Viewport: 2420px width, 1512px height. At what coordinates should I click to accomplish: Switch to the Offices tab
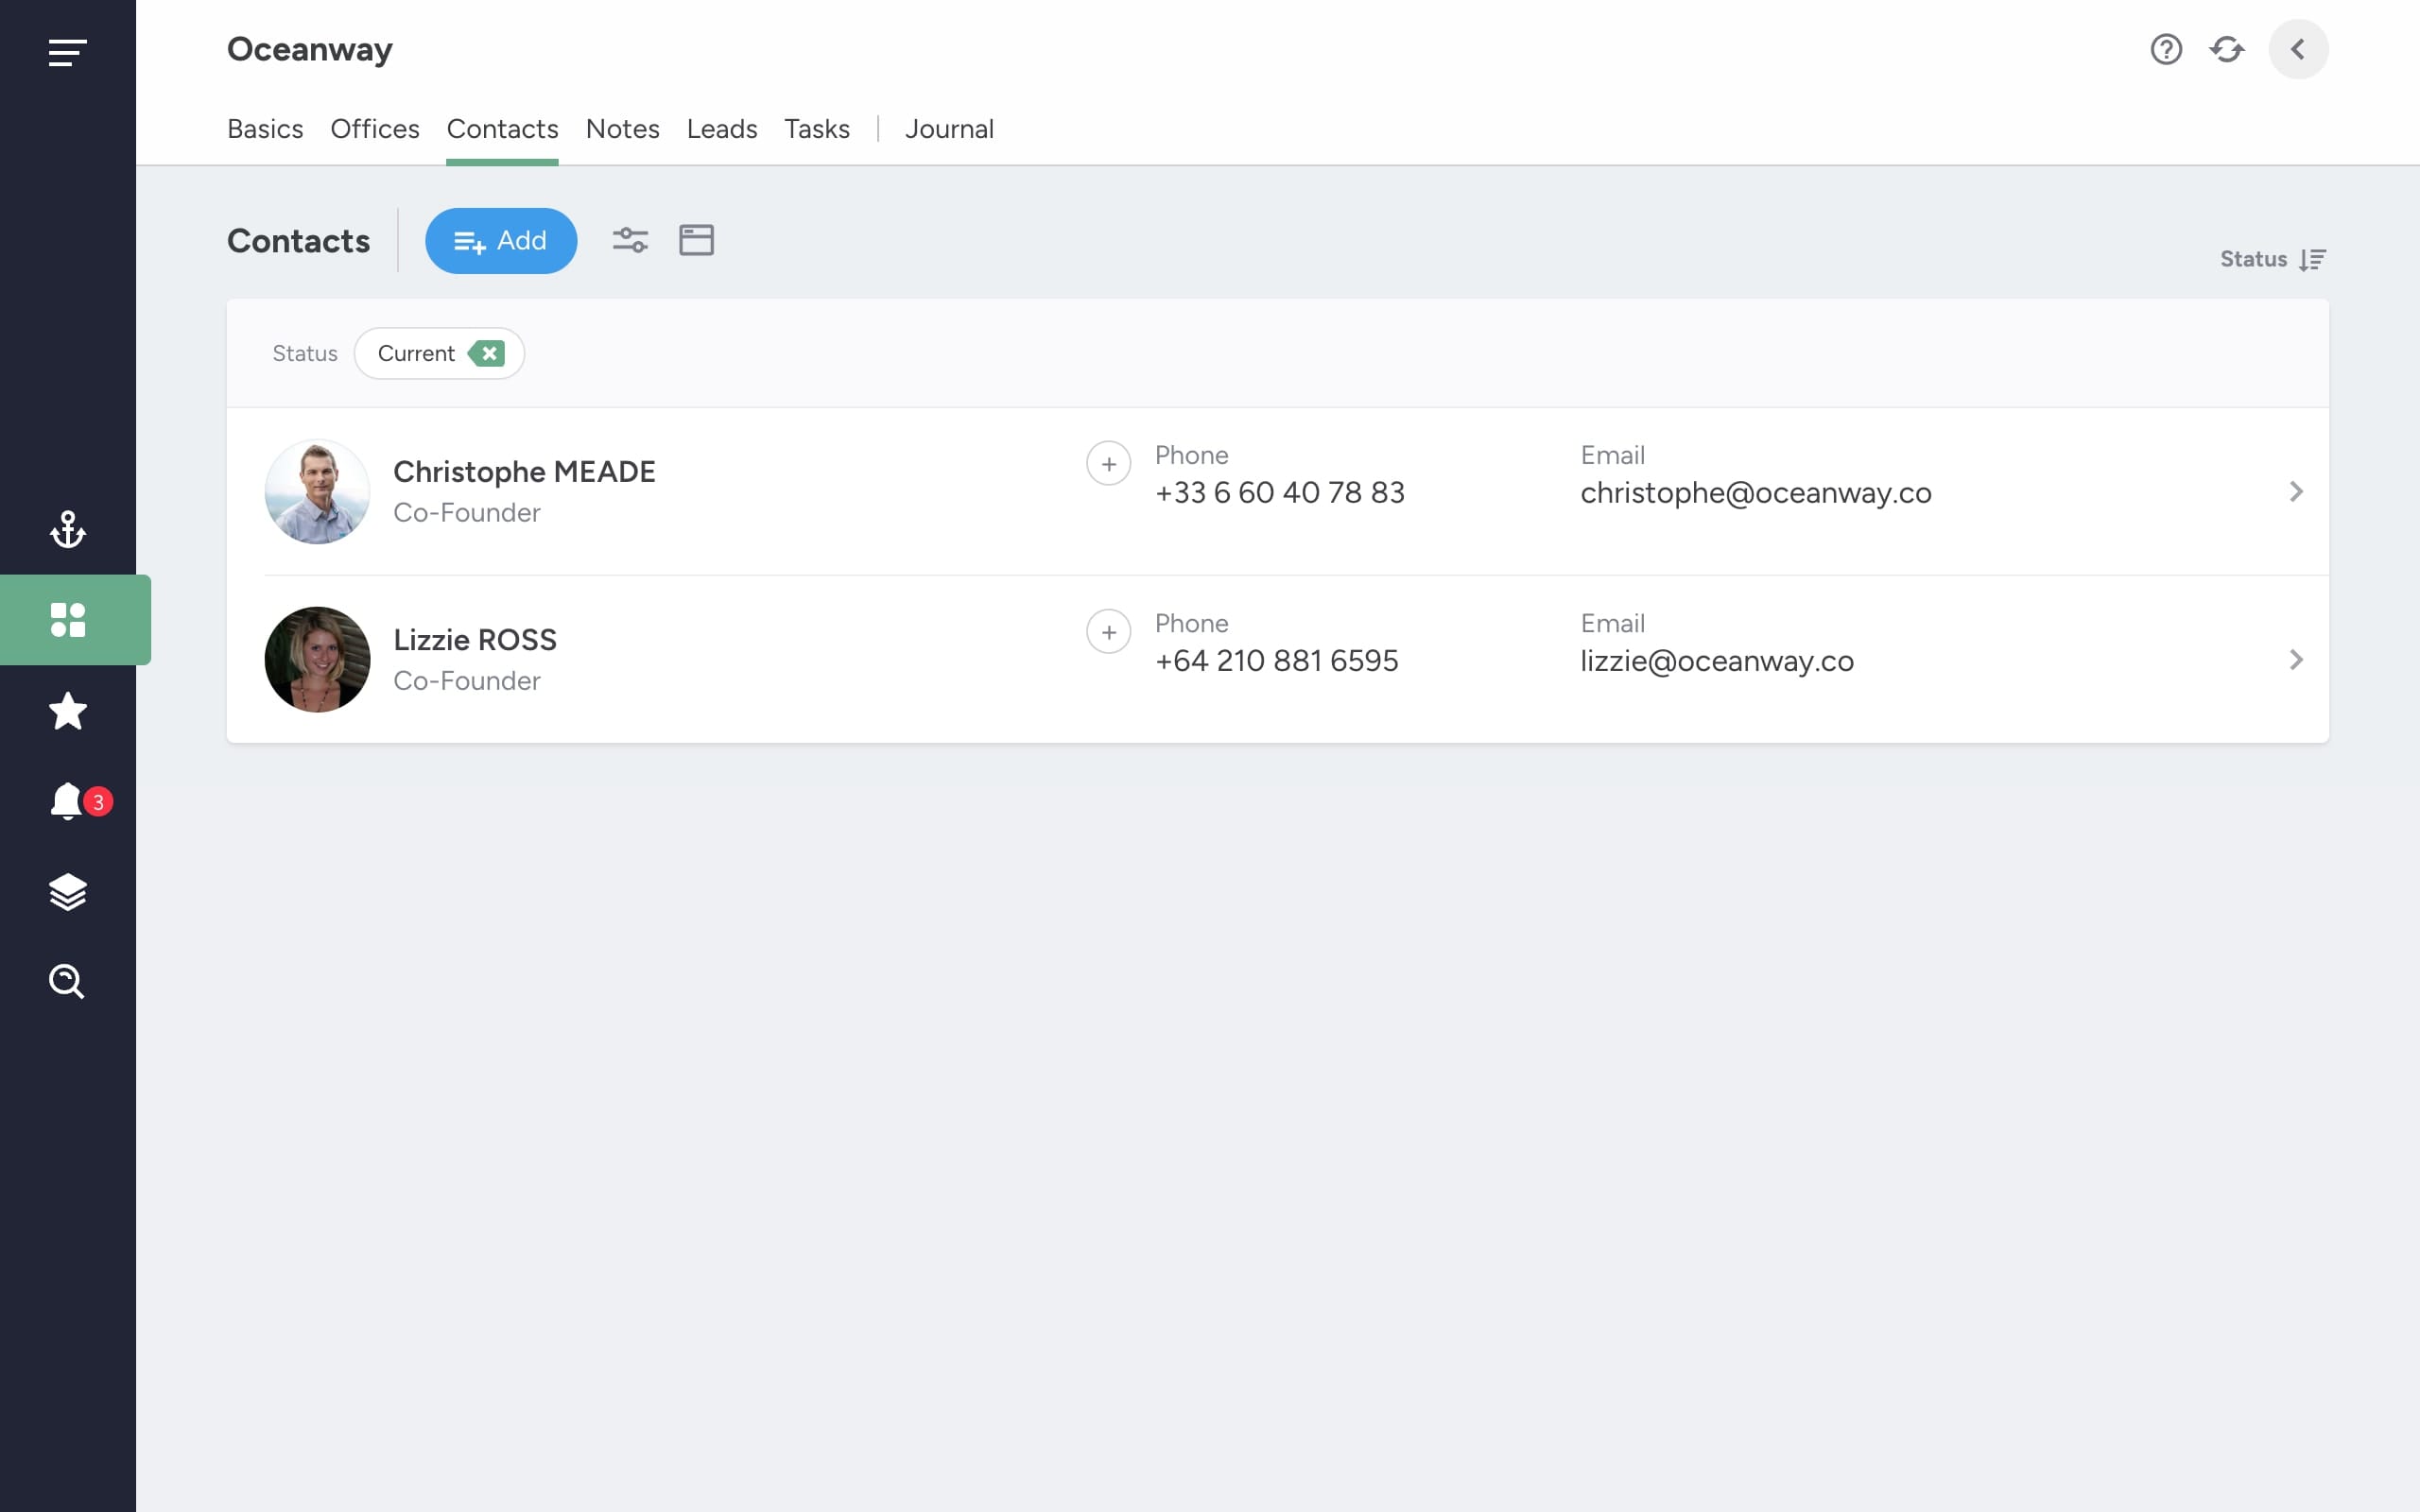click(x=375, y=129)
